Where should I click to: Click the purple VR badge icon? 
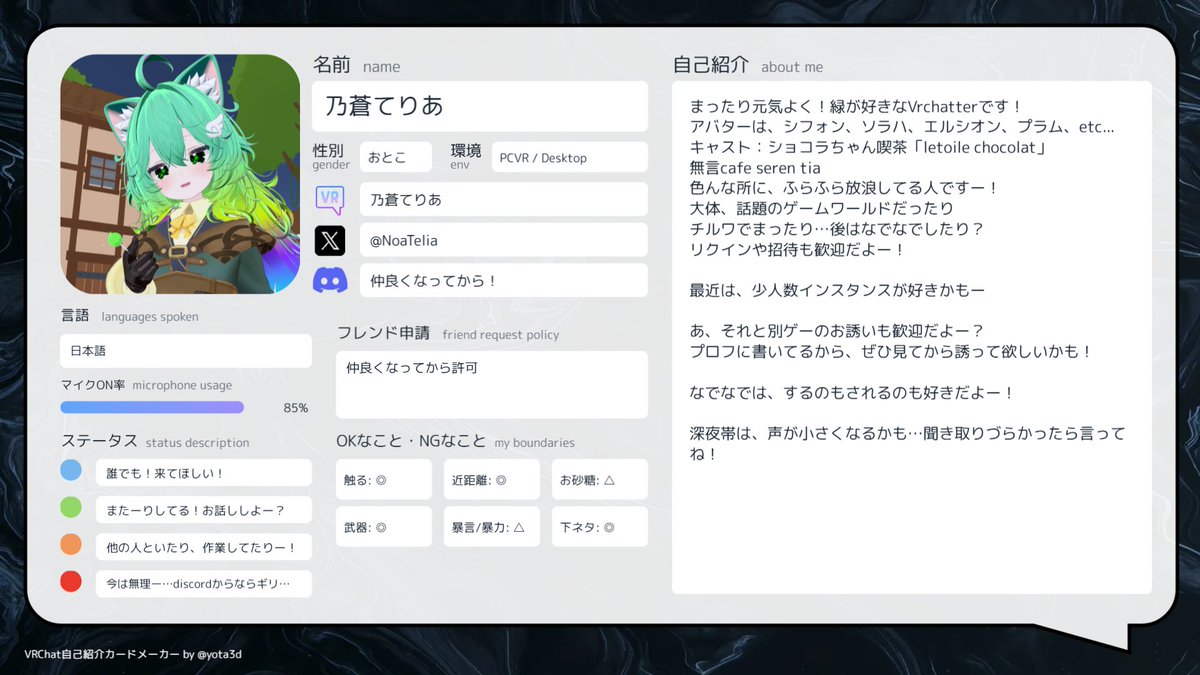click(330, 199)
